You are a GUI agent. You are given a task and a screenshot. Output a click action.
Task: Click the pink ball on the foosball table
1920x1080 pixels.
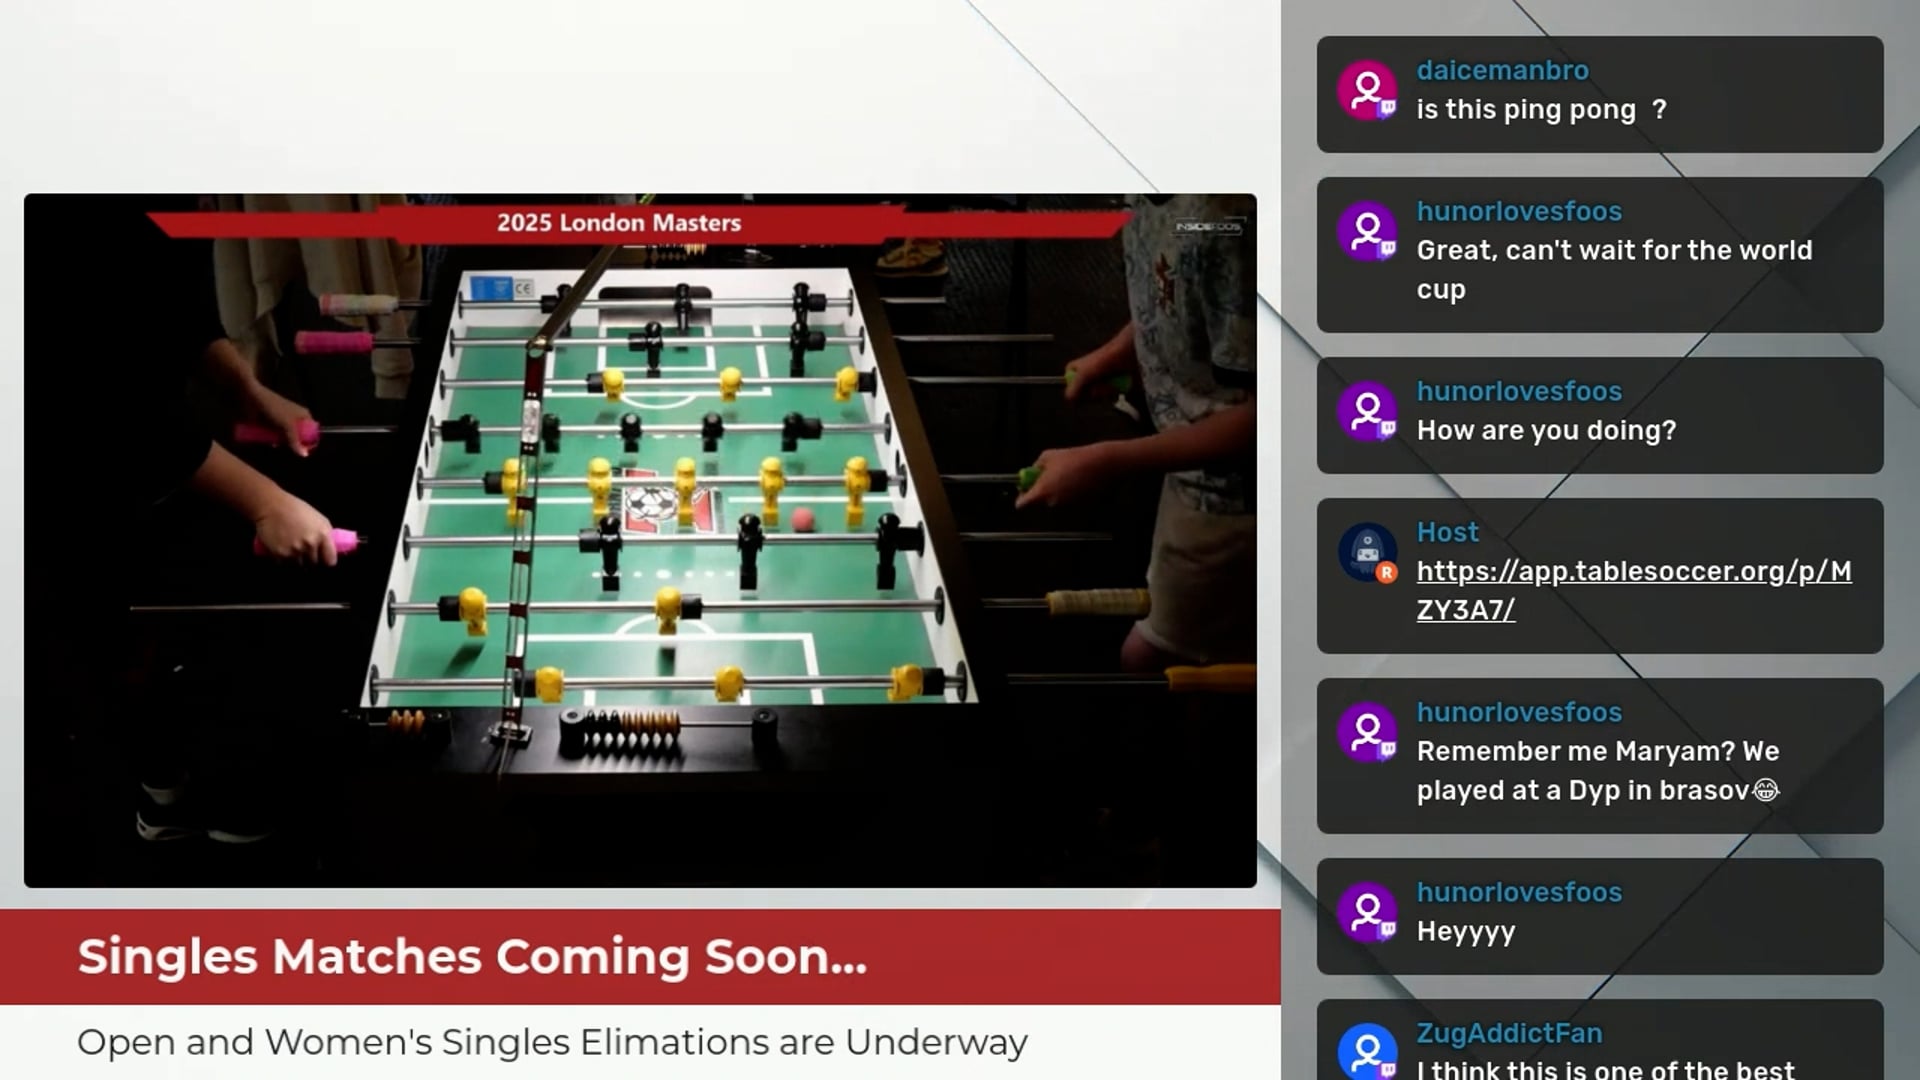click(x=803, y=519)
